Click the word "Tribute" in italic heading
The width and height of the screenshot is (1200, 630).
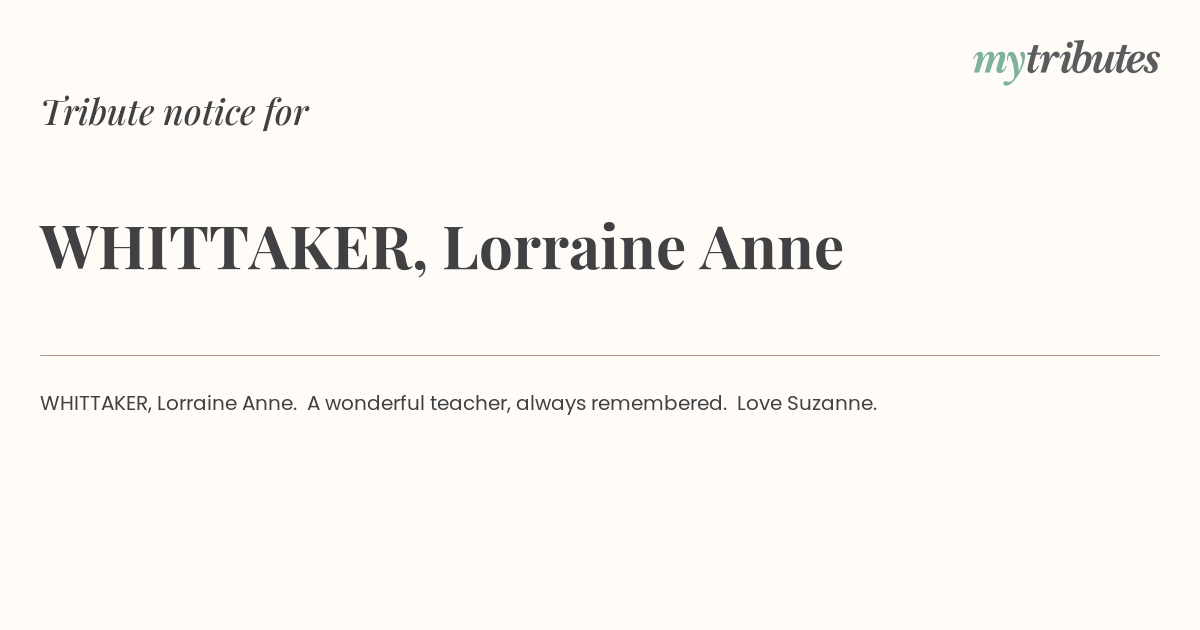point(97,112)
